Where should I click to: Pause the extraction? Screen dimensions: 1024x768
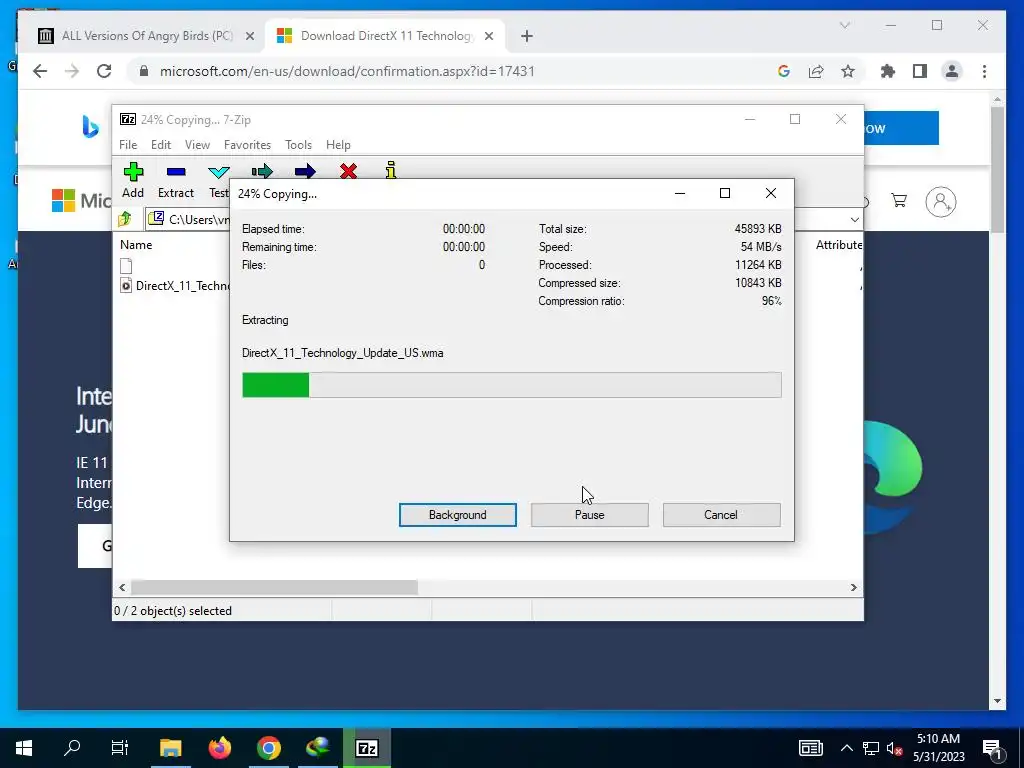[590, 515]
